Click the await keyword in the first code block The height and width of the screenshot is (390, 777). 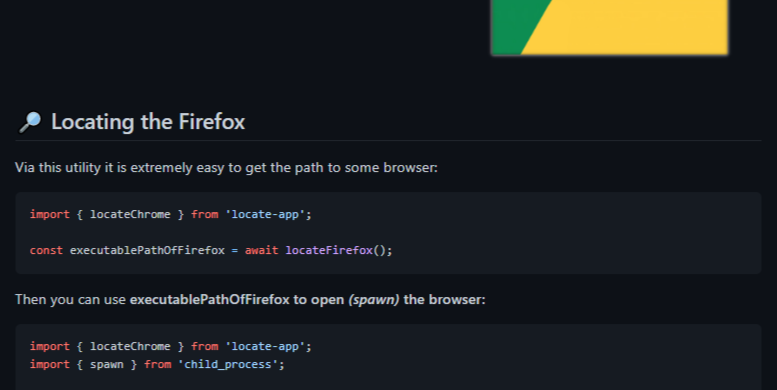pos(262,250)
